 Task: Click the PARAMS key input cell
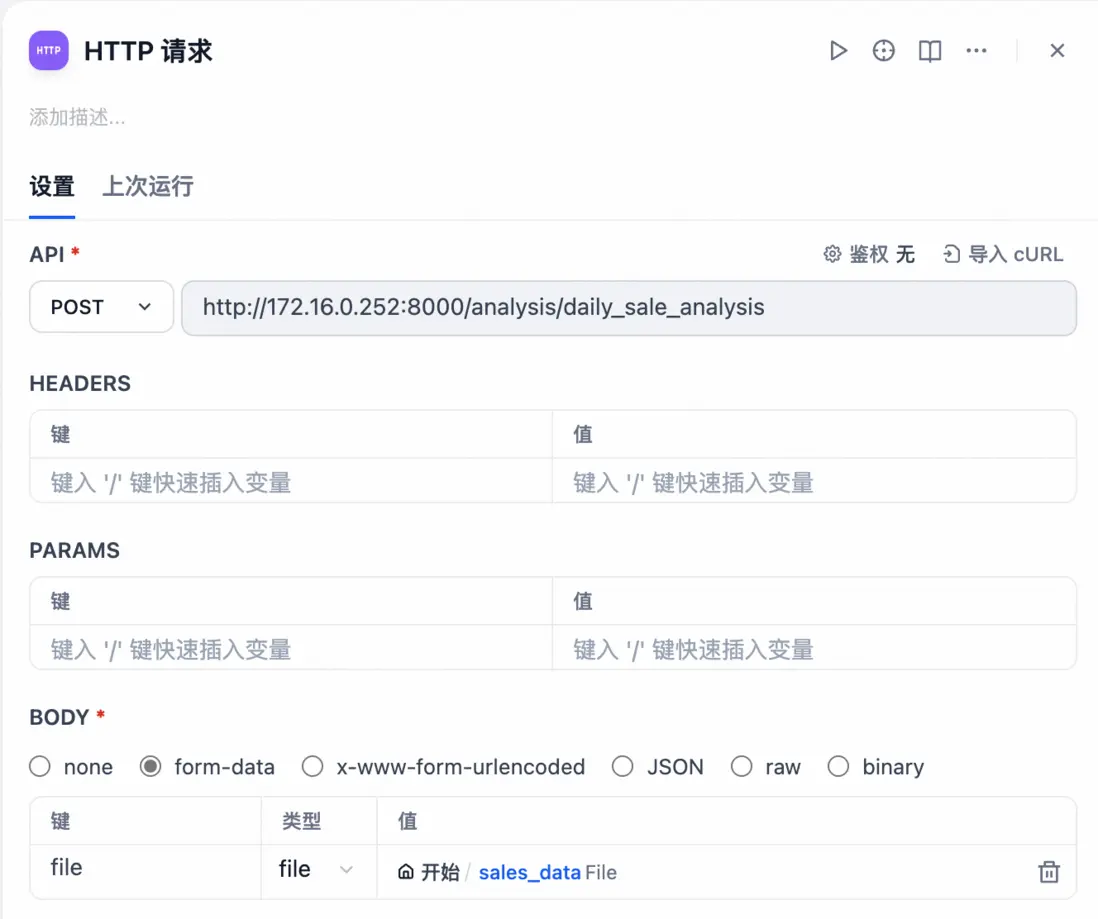click(291, 649)
